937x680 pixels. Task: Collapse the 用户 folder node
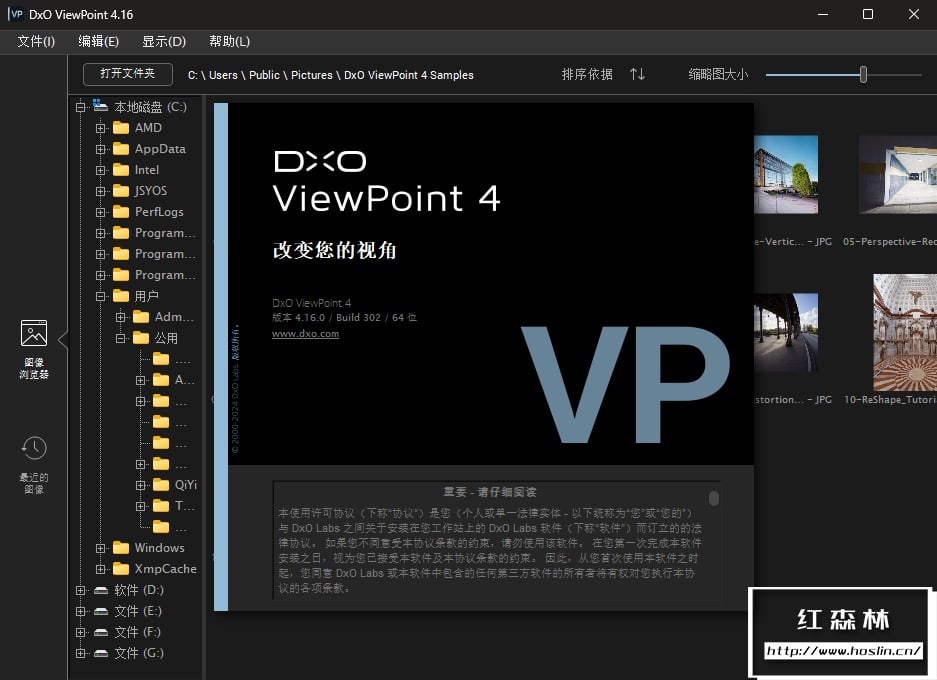point(101,296)
